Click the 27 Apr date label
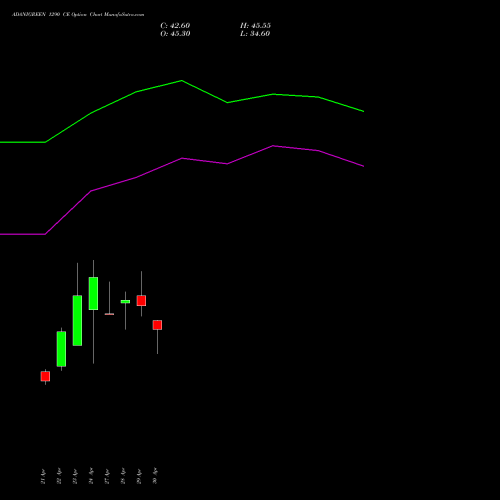Screen dimensions: 500x500 point(107,476)
